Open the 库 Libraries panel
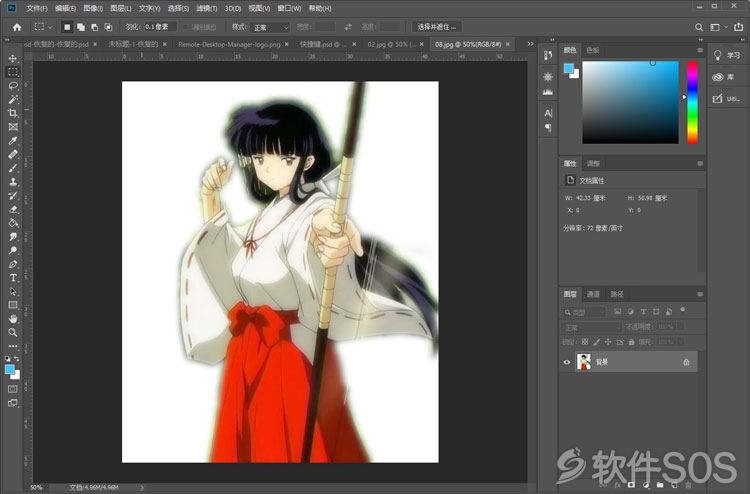750x494 pixels. coord(724,77)
